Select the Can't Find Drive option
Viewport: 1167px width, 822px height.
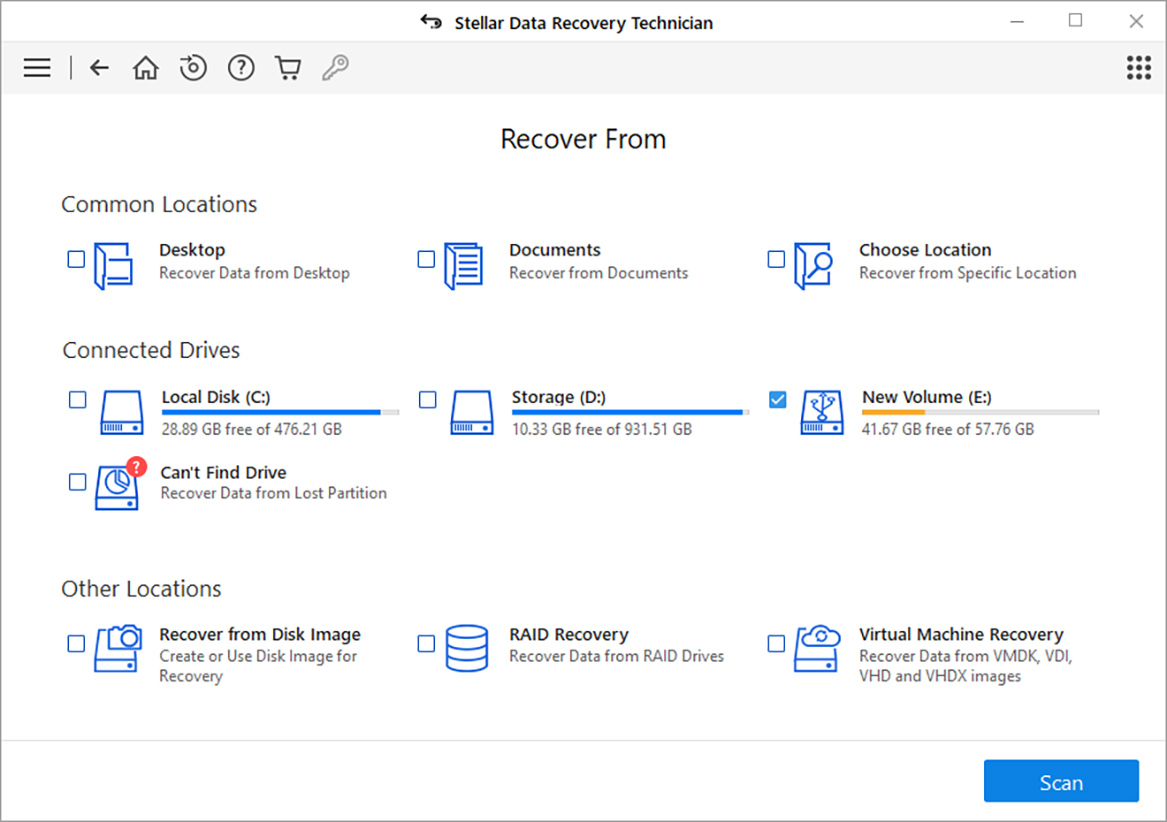click(77, 482)
